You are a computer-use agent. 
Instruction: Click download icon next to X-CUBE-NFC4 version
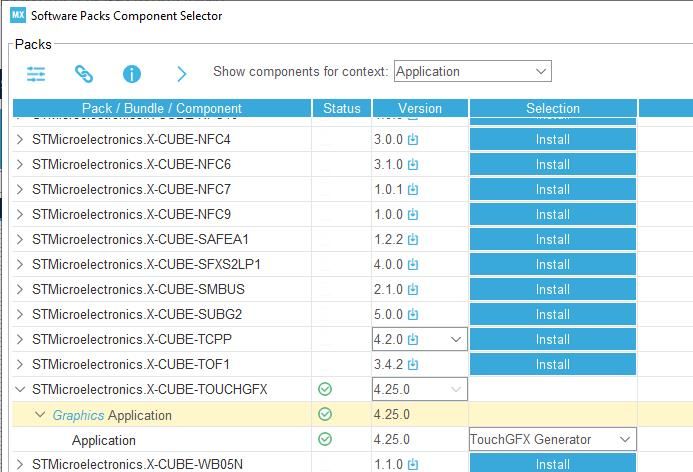pos(413,140)
